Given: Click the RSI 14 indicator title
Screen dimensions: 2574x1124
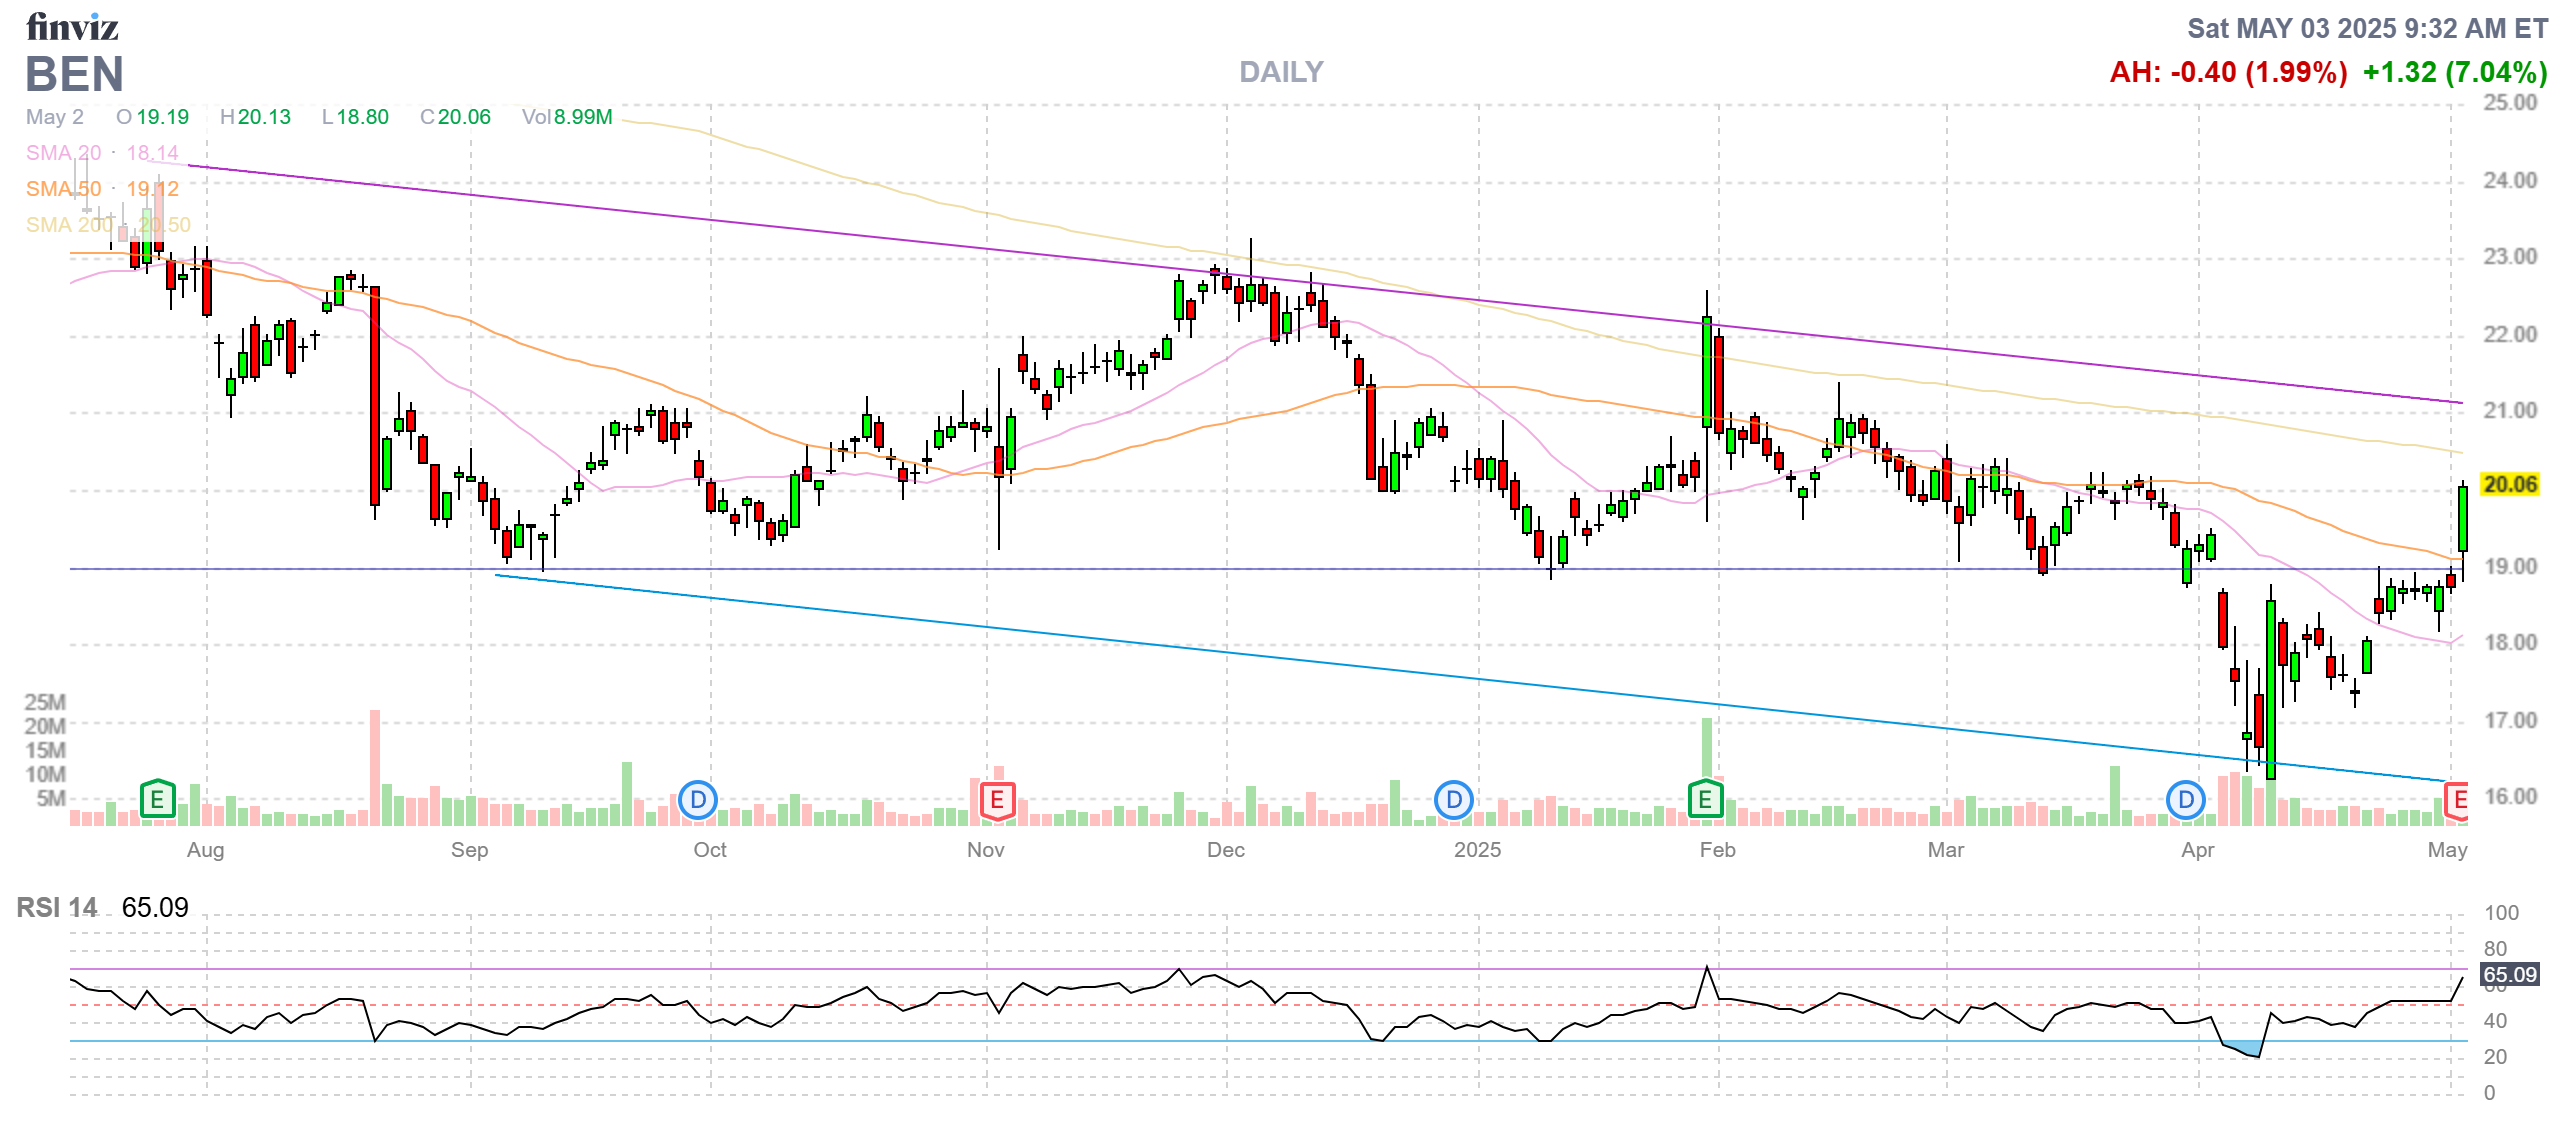Looking at the screenshot, I should click(57, 908).
